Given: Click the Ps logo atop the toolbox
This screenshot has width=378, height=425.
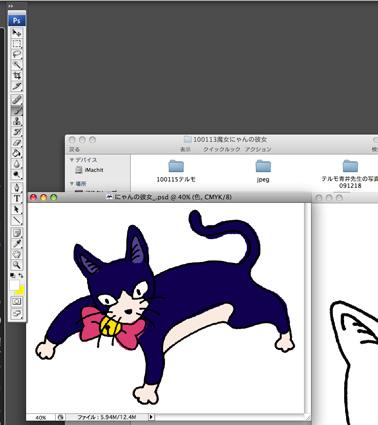Looking at the screenshot, I should tap(16, 21).
